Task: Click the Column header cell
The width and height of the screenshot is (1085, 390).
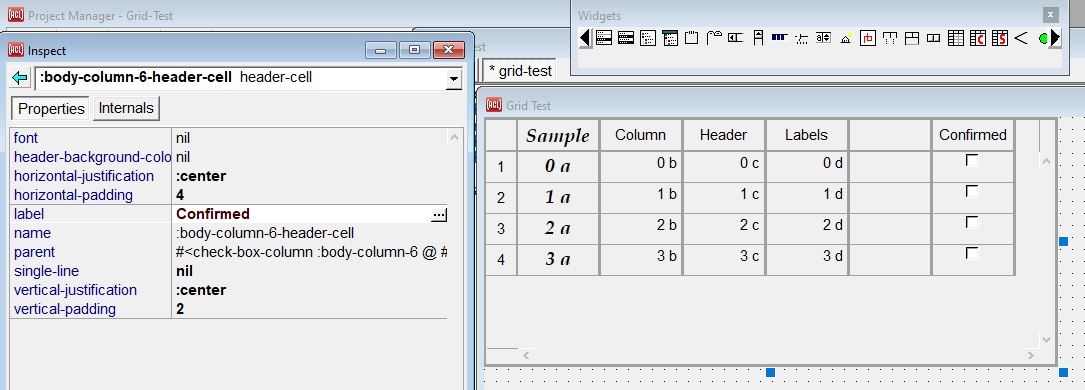Action: pyautogui.click(x=641, y=135)
